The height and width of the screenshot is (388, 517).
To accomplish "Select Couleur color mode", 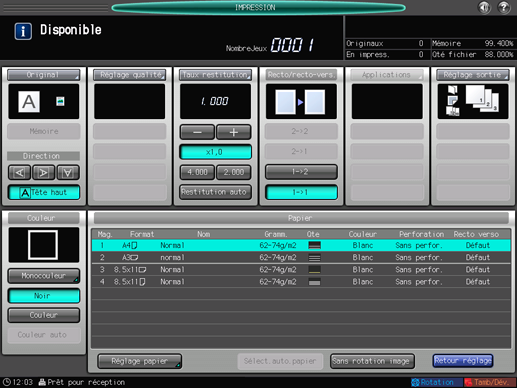I will [44, 315].
